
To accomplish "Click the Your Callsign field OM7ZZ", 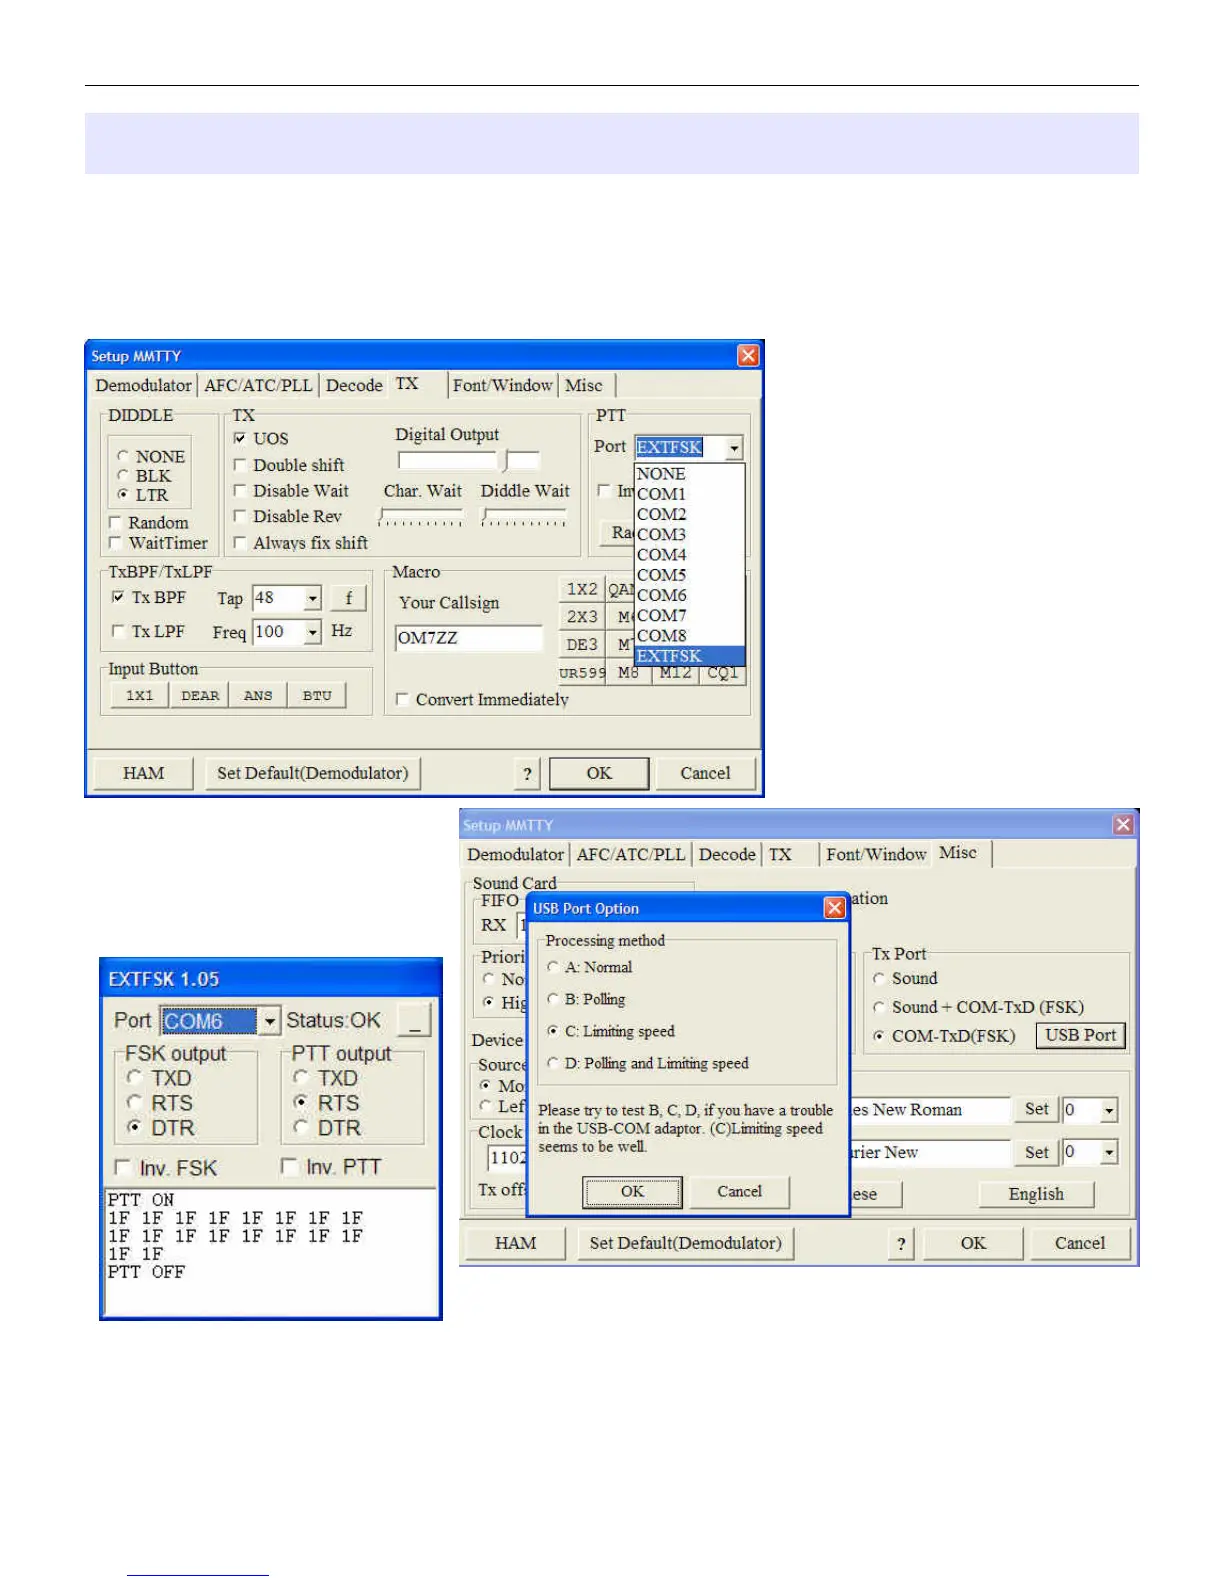I will [469, 638].
